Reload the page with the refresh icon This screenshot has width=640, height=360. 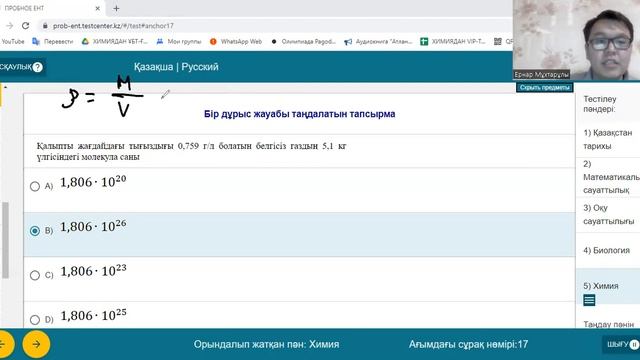[25, 26]
